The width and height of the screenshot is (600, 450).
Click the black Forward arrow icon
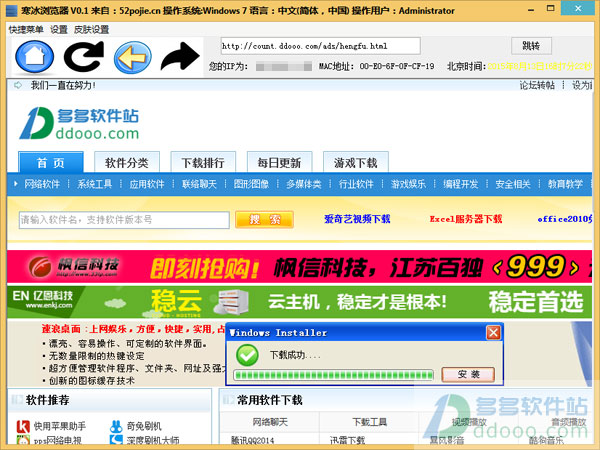point(180,56)
